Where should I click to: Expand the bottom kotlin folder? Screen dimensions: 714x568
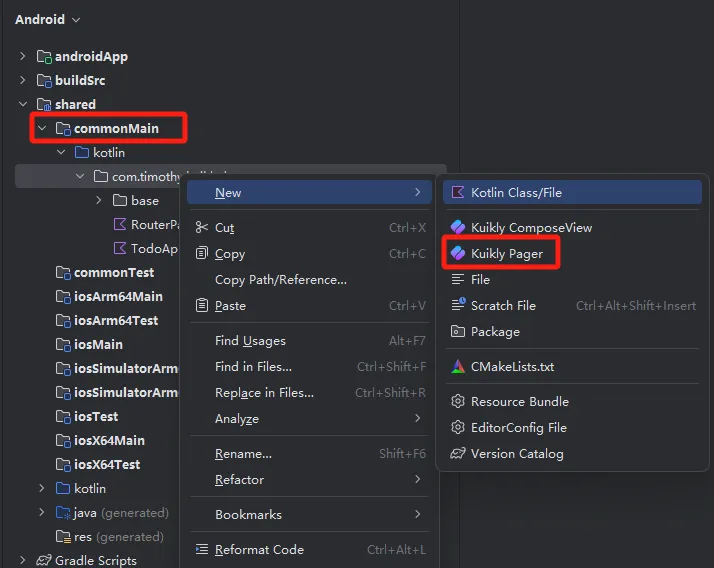coord(42,488)
